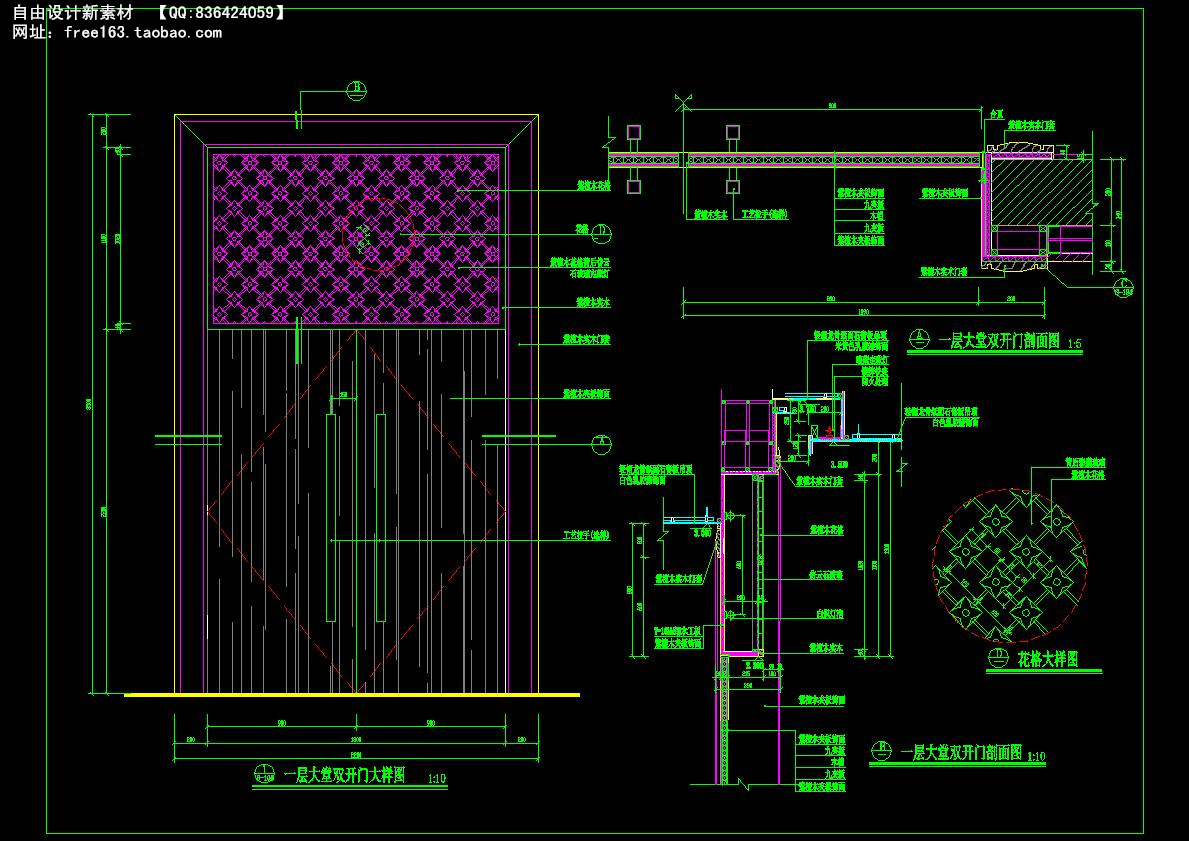This screenshot has width=1189, height=841.
Task: Click detail marker D beside 花格 label
Action: coord(602,233)
